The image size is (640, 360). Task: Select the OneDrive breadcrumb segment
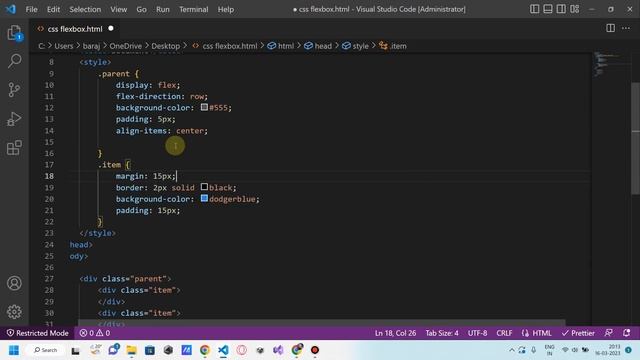[x=125, y=46]
